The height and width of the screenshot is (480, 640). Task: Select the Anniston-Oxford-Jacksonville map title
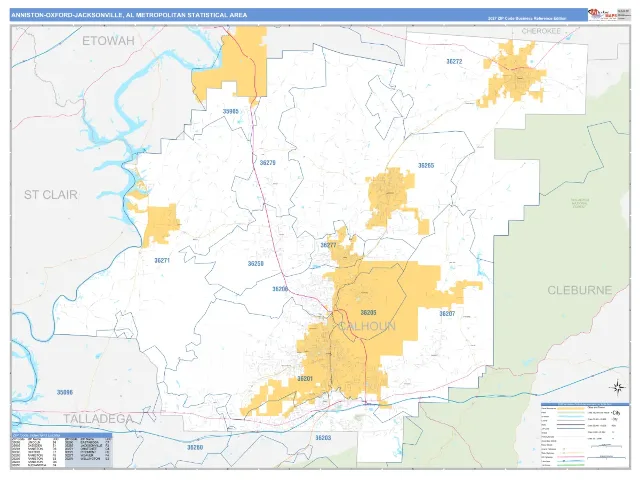click(x=129, y=15)
